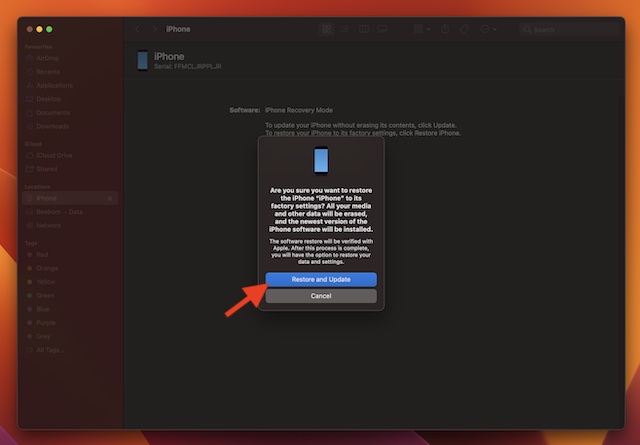Go back using the toolbar back arrow

pos(138,29)
